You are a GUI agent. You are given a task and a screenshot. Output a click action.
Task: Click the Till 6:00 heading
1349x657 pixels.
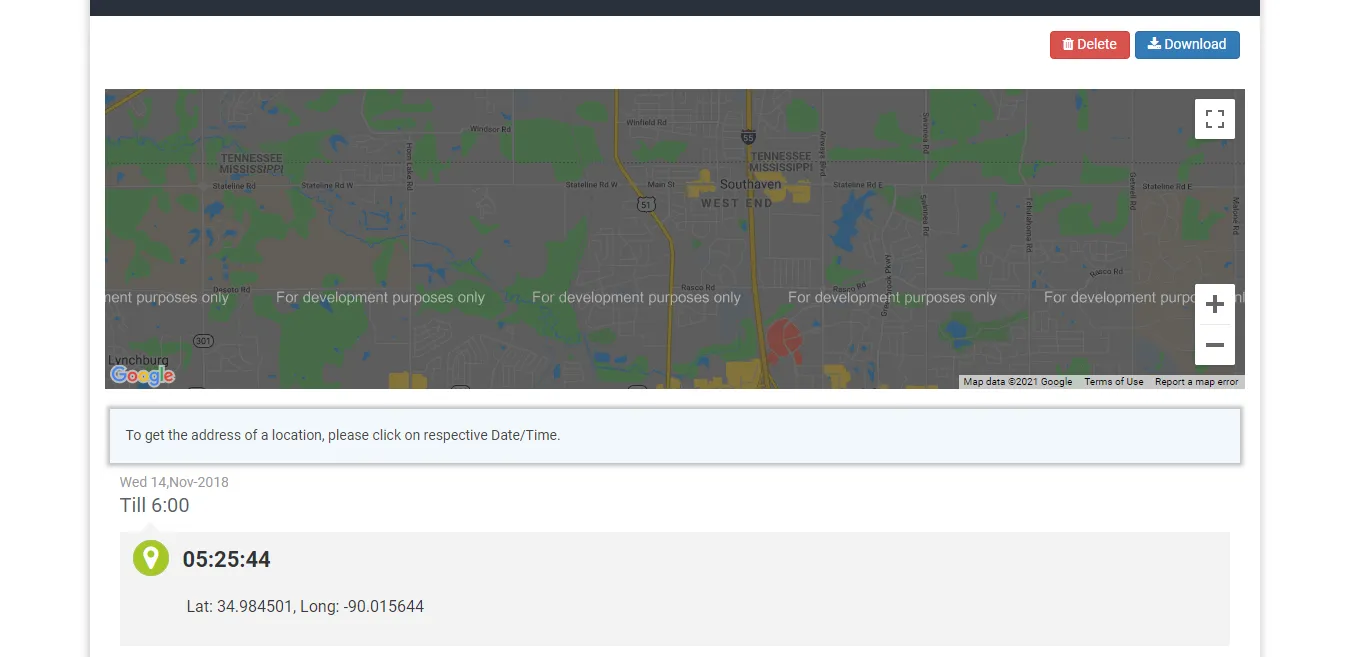155,505
